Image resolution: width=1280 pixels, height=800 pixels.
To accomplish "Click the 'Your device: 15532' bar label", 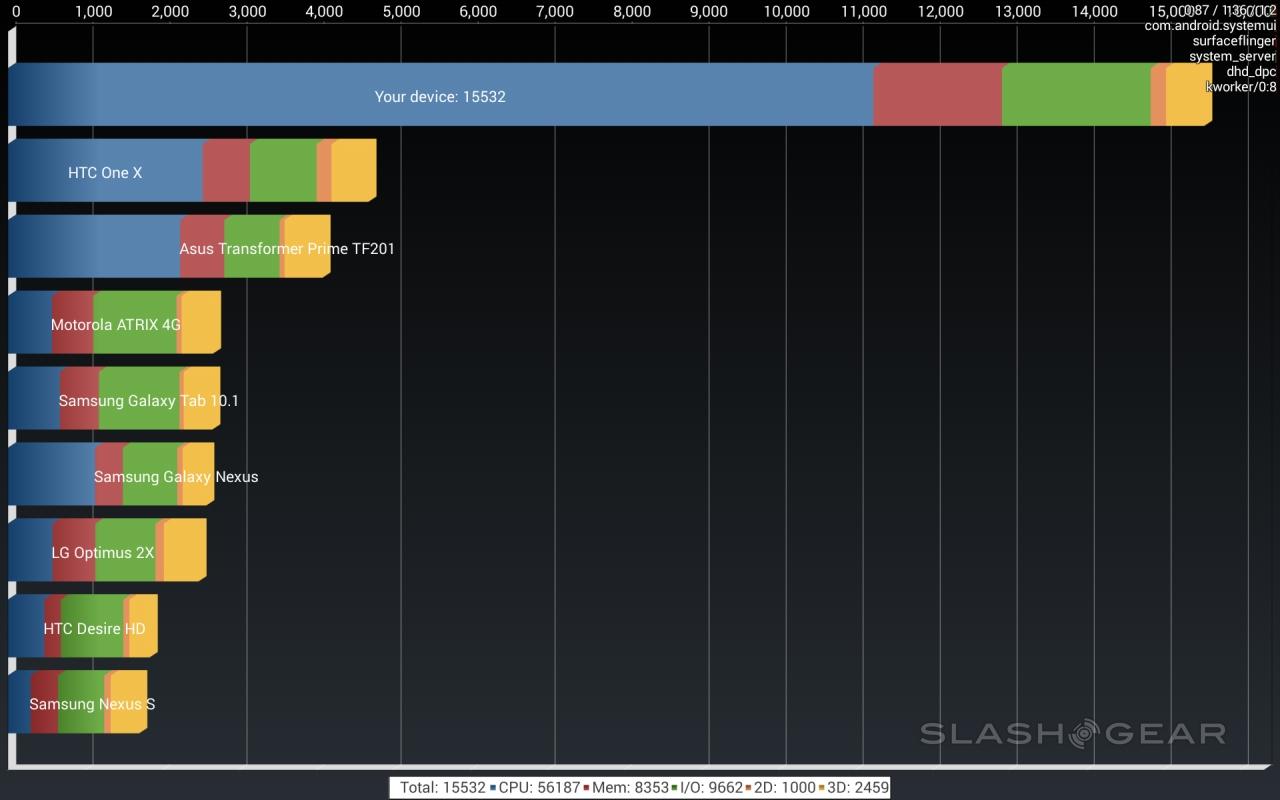I will tap(440, 97).
